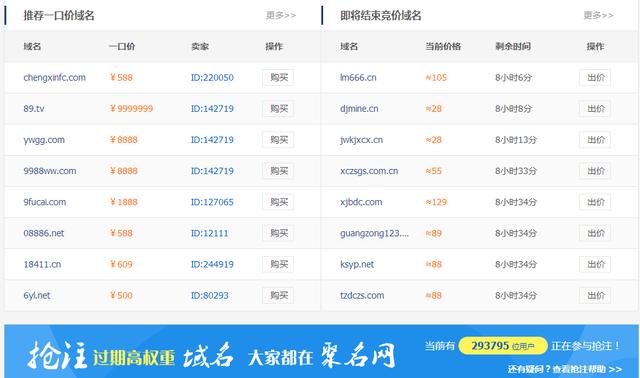Open the 18411.cn domain link

(42, 264)
